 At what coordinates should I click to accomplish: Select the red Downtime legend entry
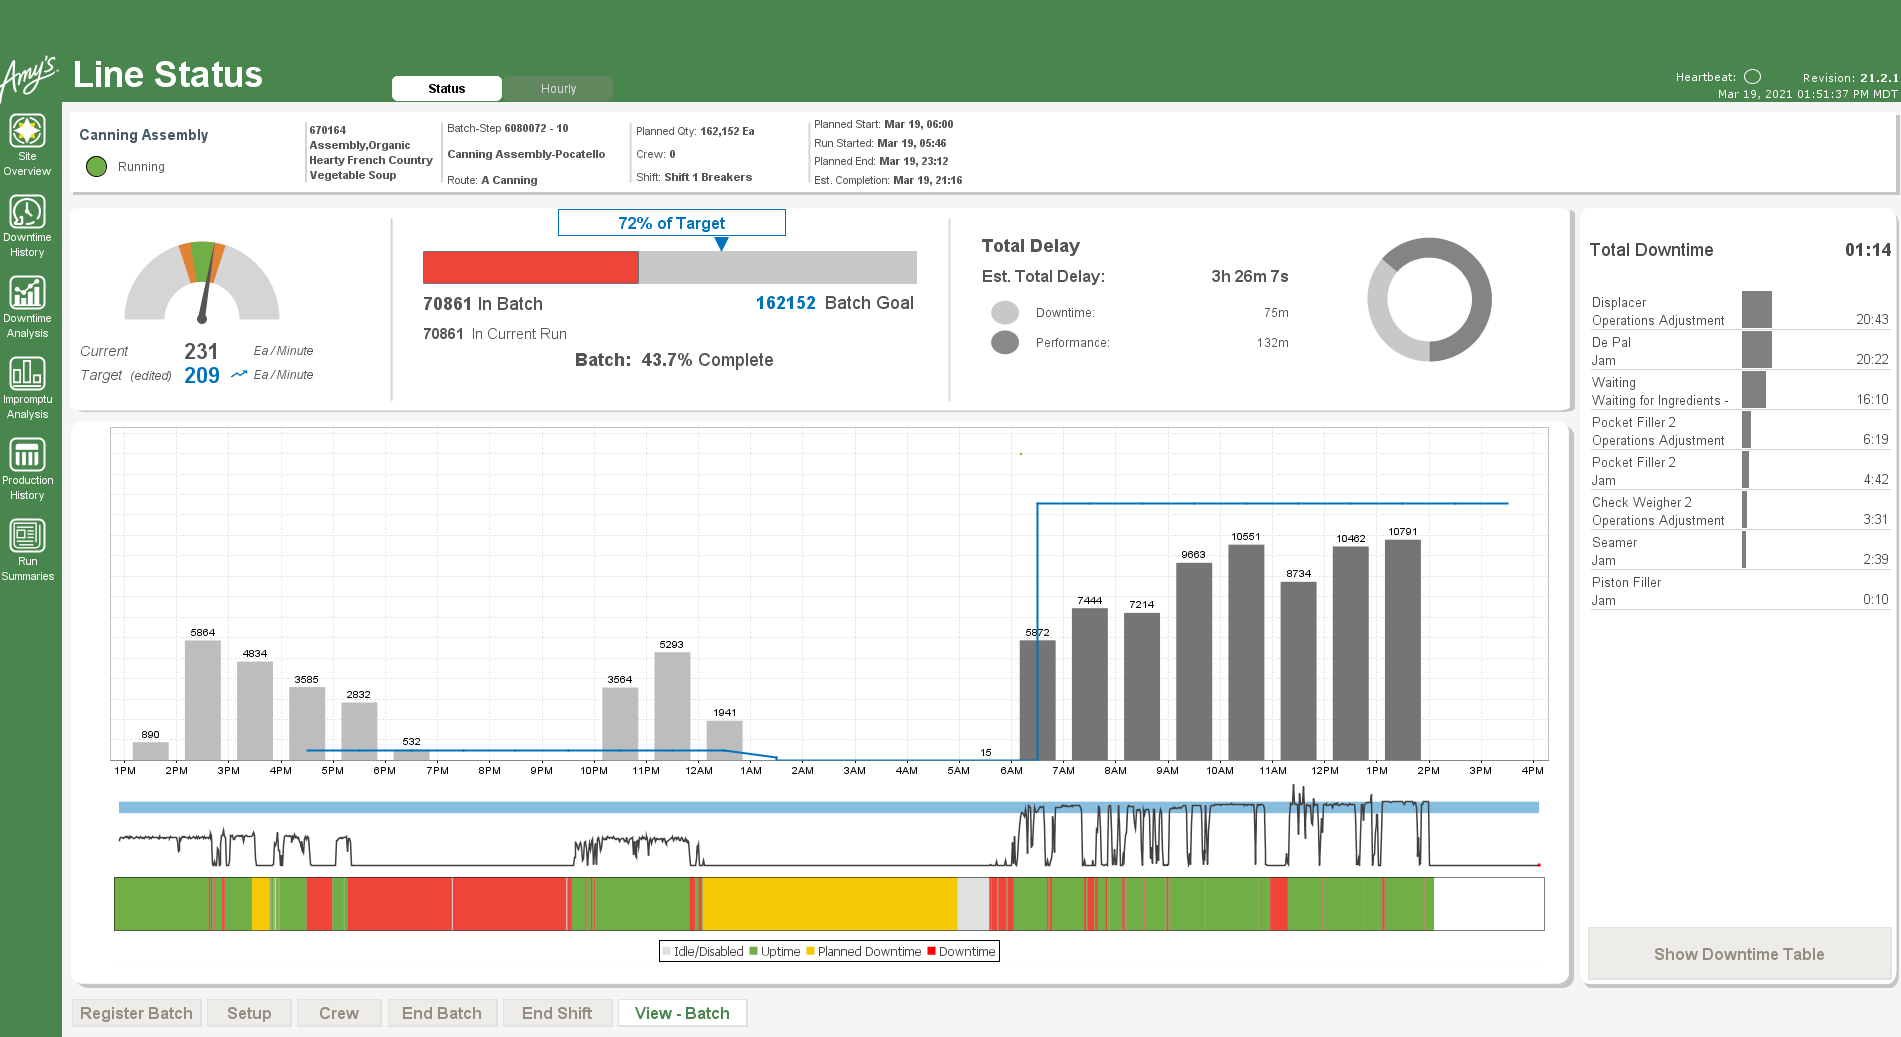tap(961, 951)
